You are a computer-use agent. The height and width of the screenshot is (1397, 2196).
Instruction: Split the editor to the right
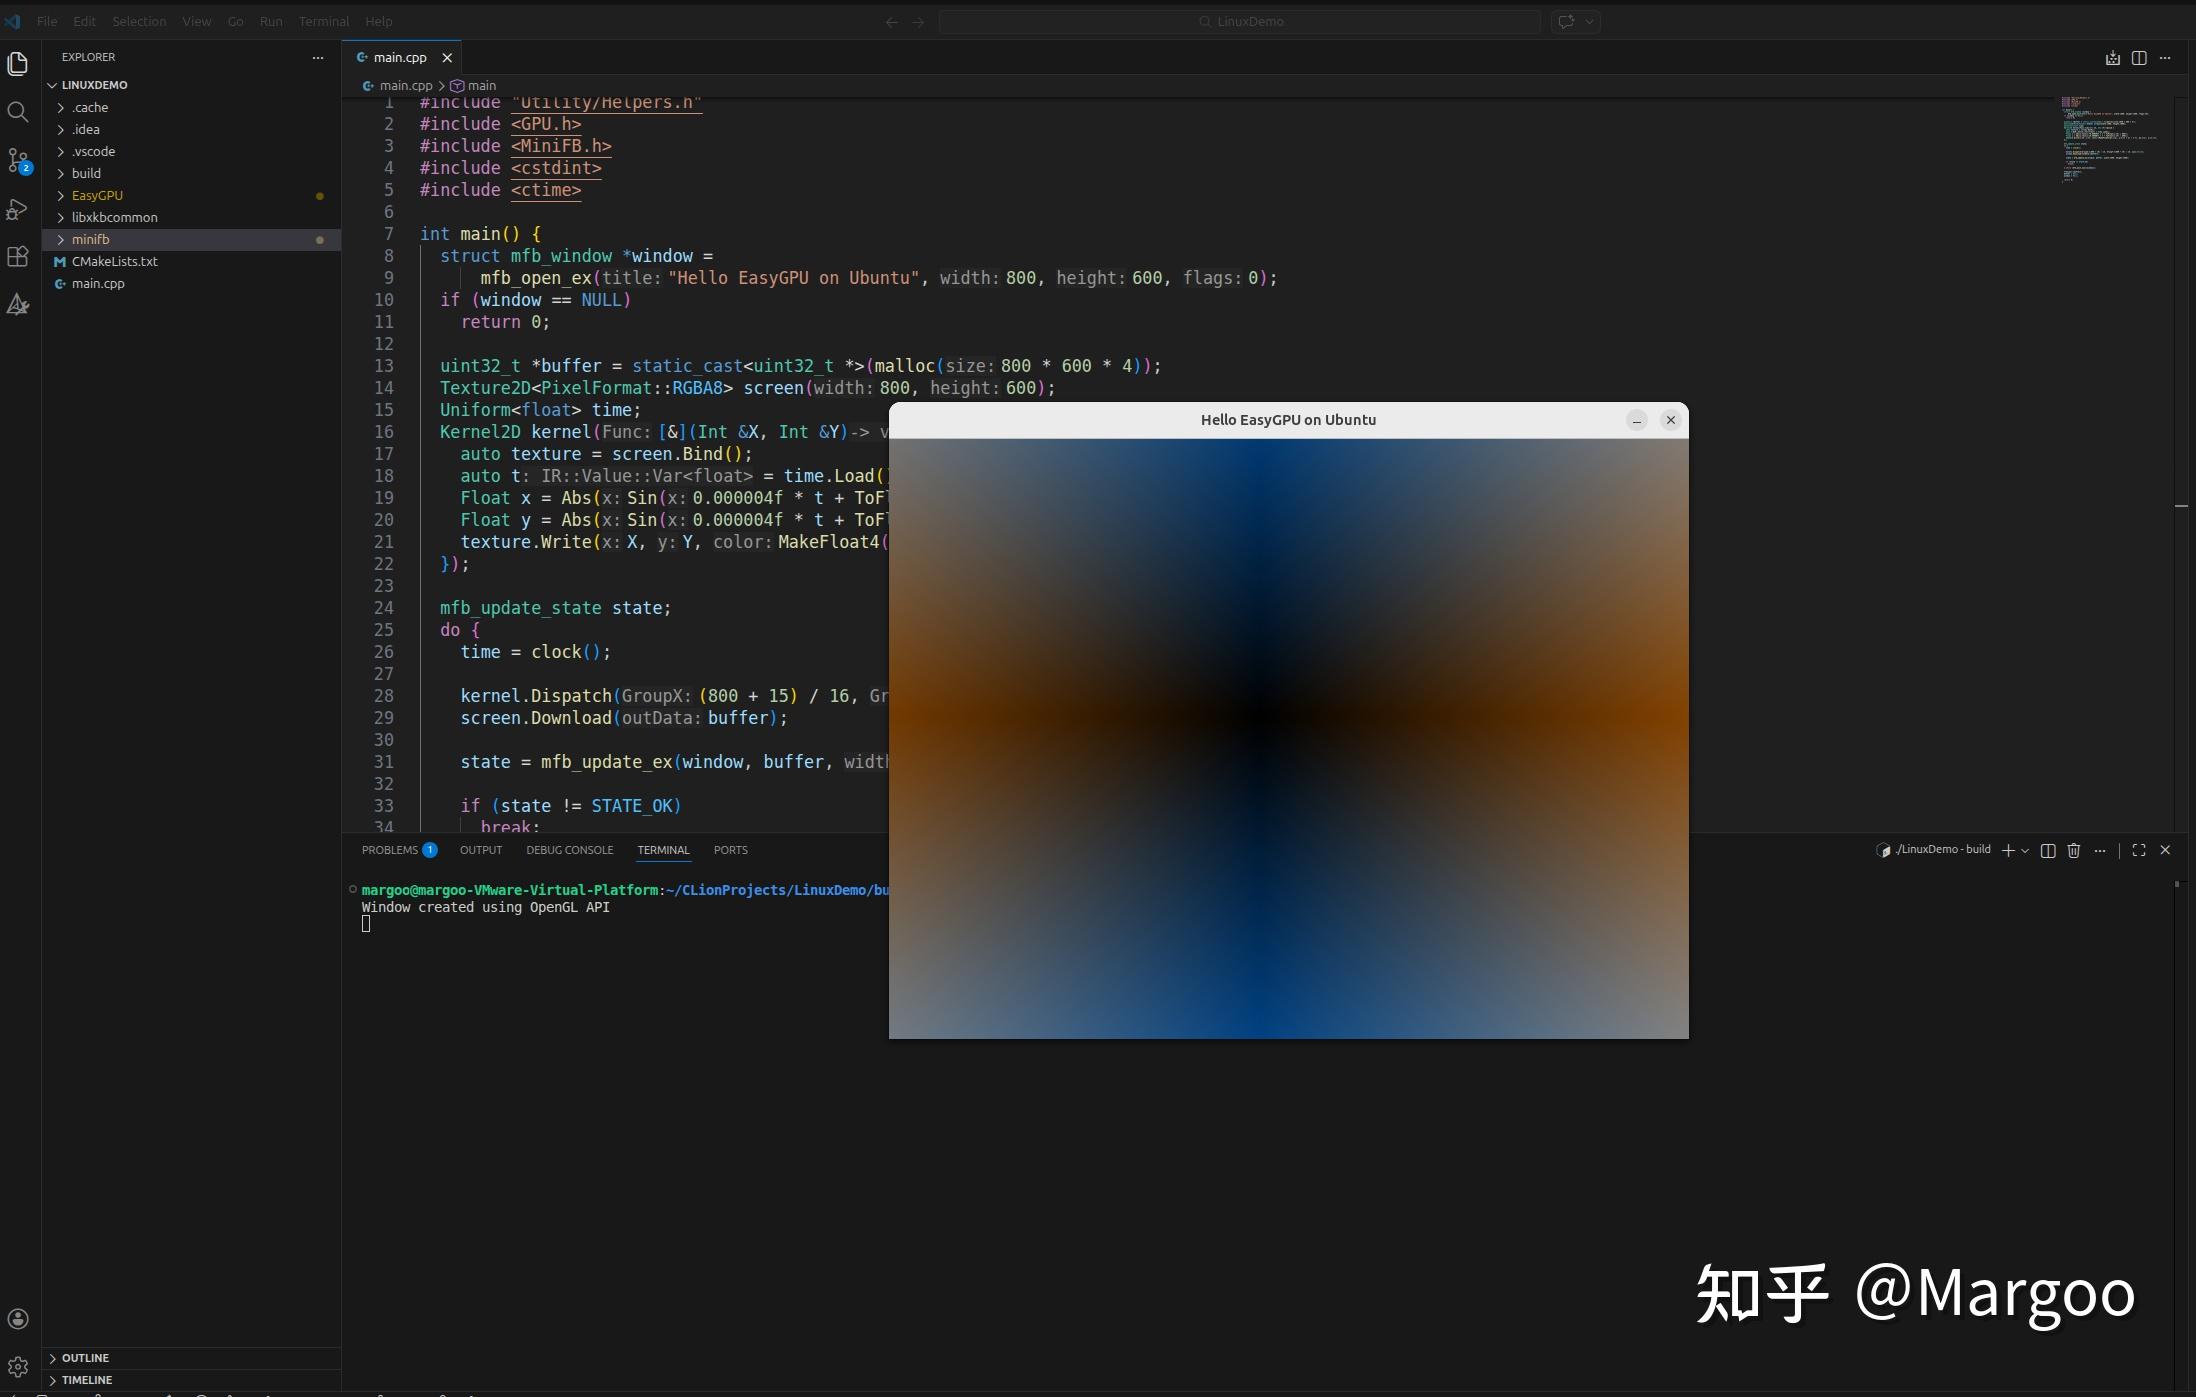2139,58
